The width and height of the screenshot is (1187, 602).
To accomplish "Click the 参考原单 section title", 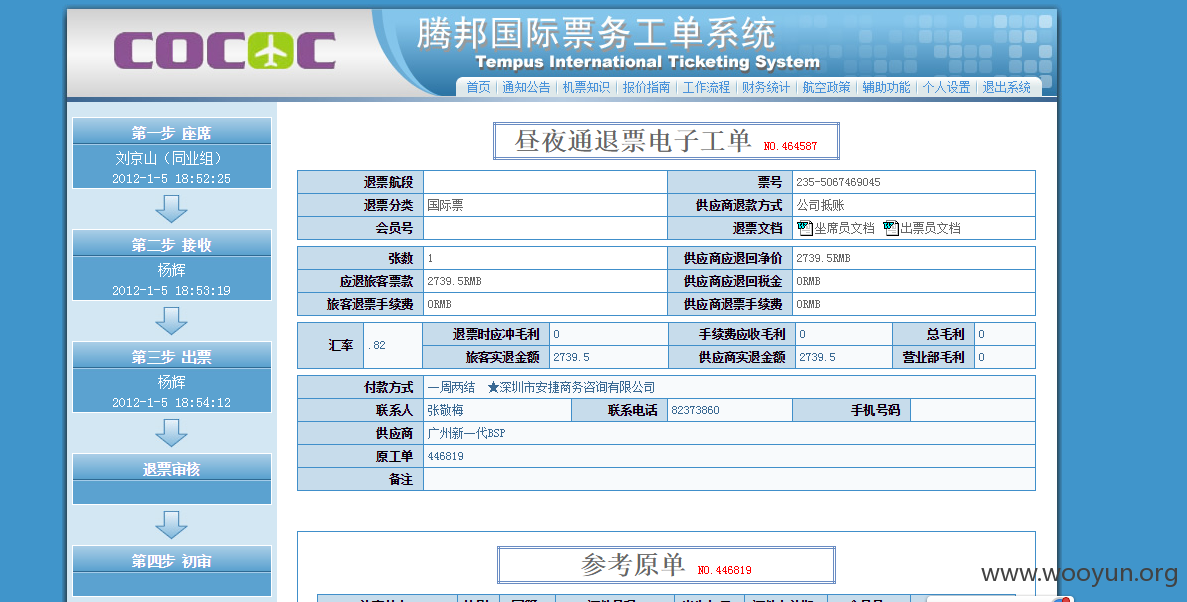I will click(x=633, y=565).
